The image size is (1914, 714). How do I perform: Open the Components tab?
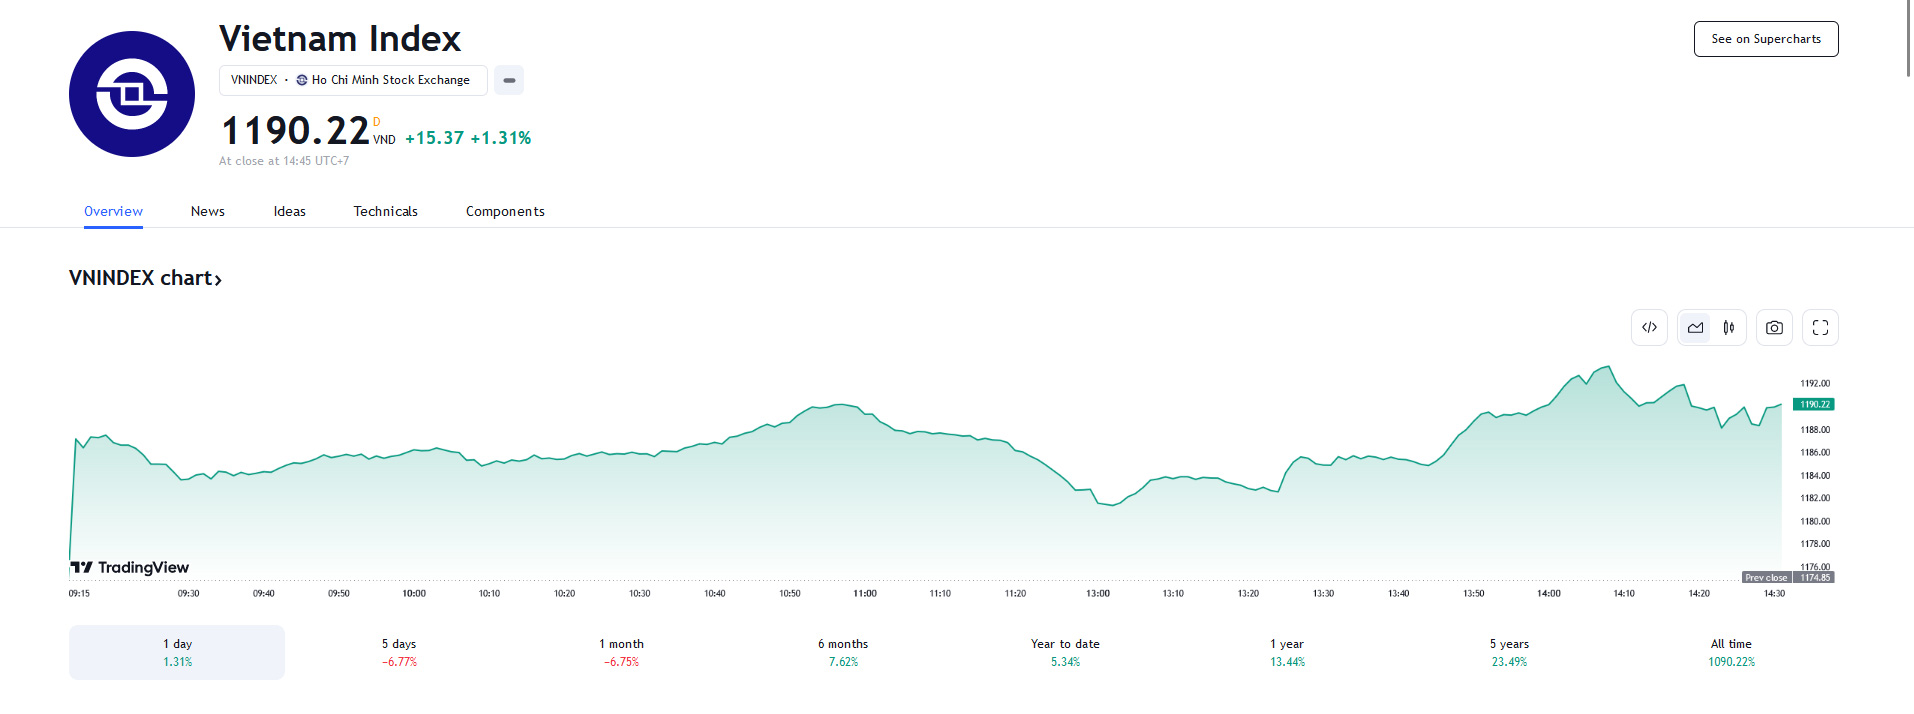pos(505,211)
